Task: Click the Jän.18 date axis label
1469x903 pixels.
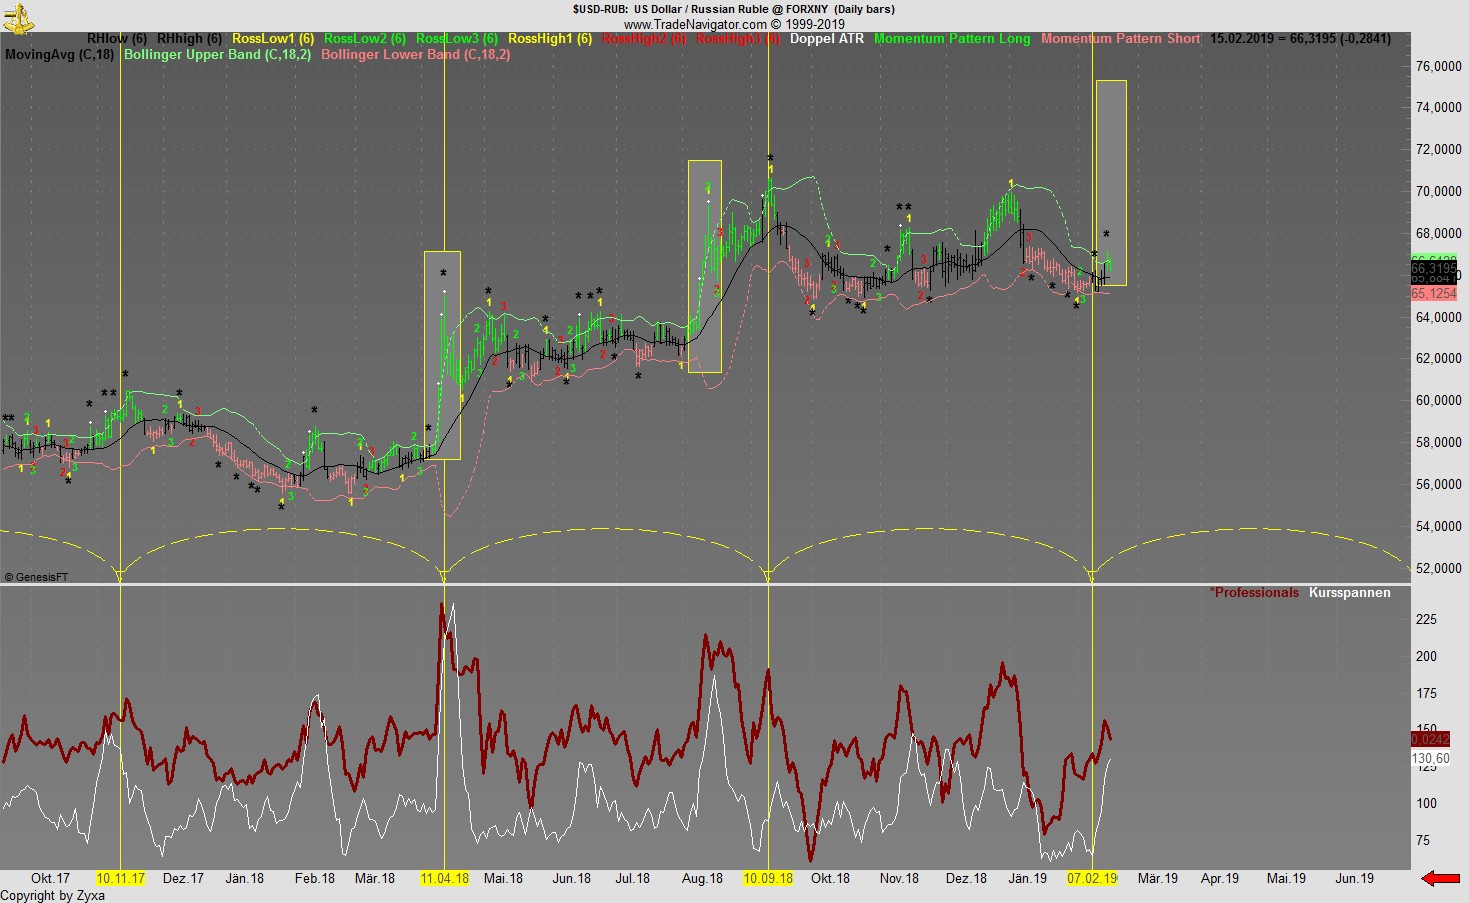Action: 244,879
